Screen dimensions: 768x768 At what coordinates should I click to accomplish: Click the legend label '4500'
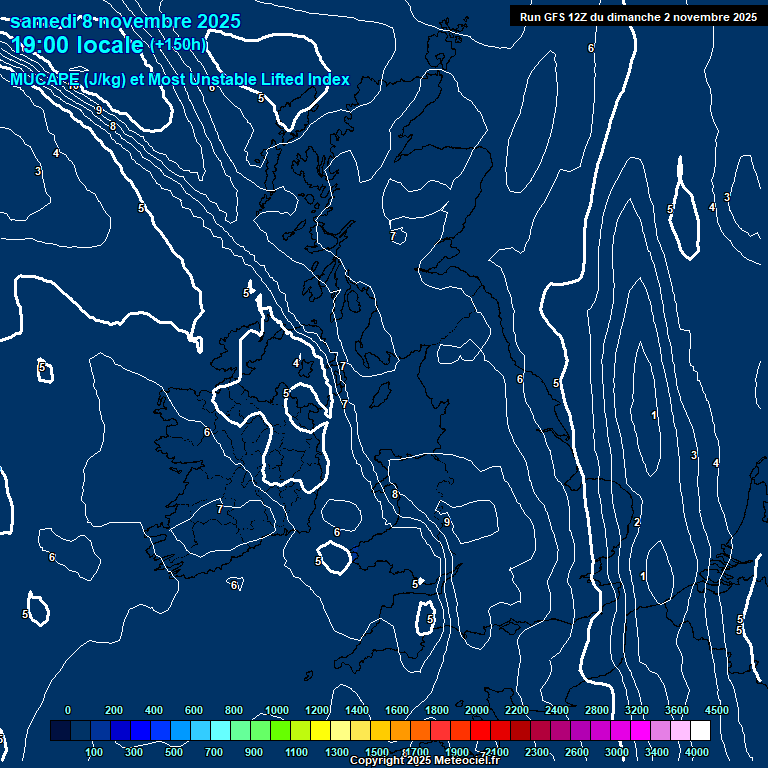tap(717, 710)
